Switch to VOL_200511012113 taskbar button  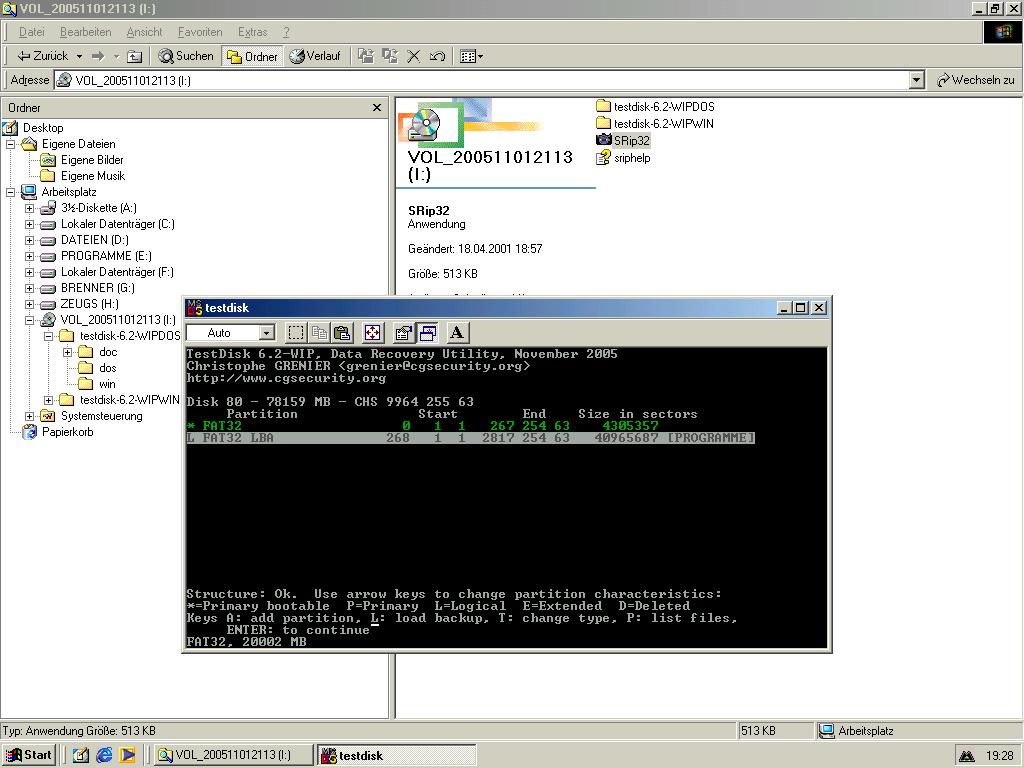(x=233, y=755)
